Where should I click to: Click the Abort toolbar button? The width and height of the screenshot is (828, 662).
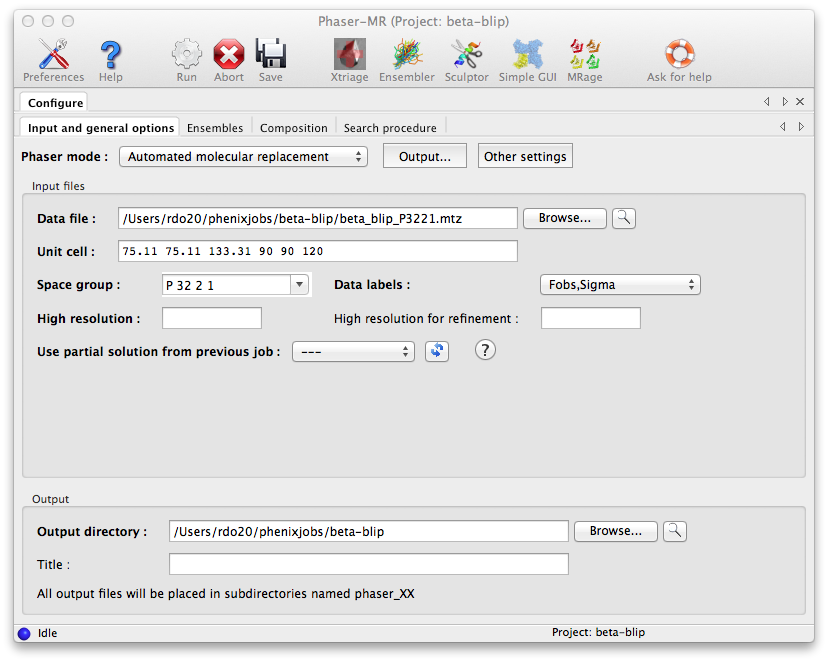229,59
